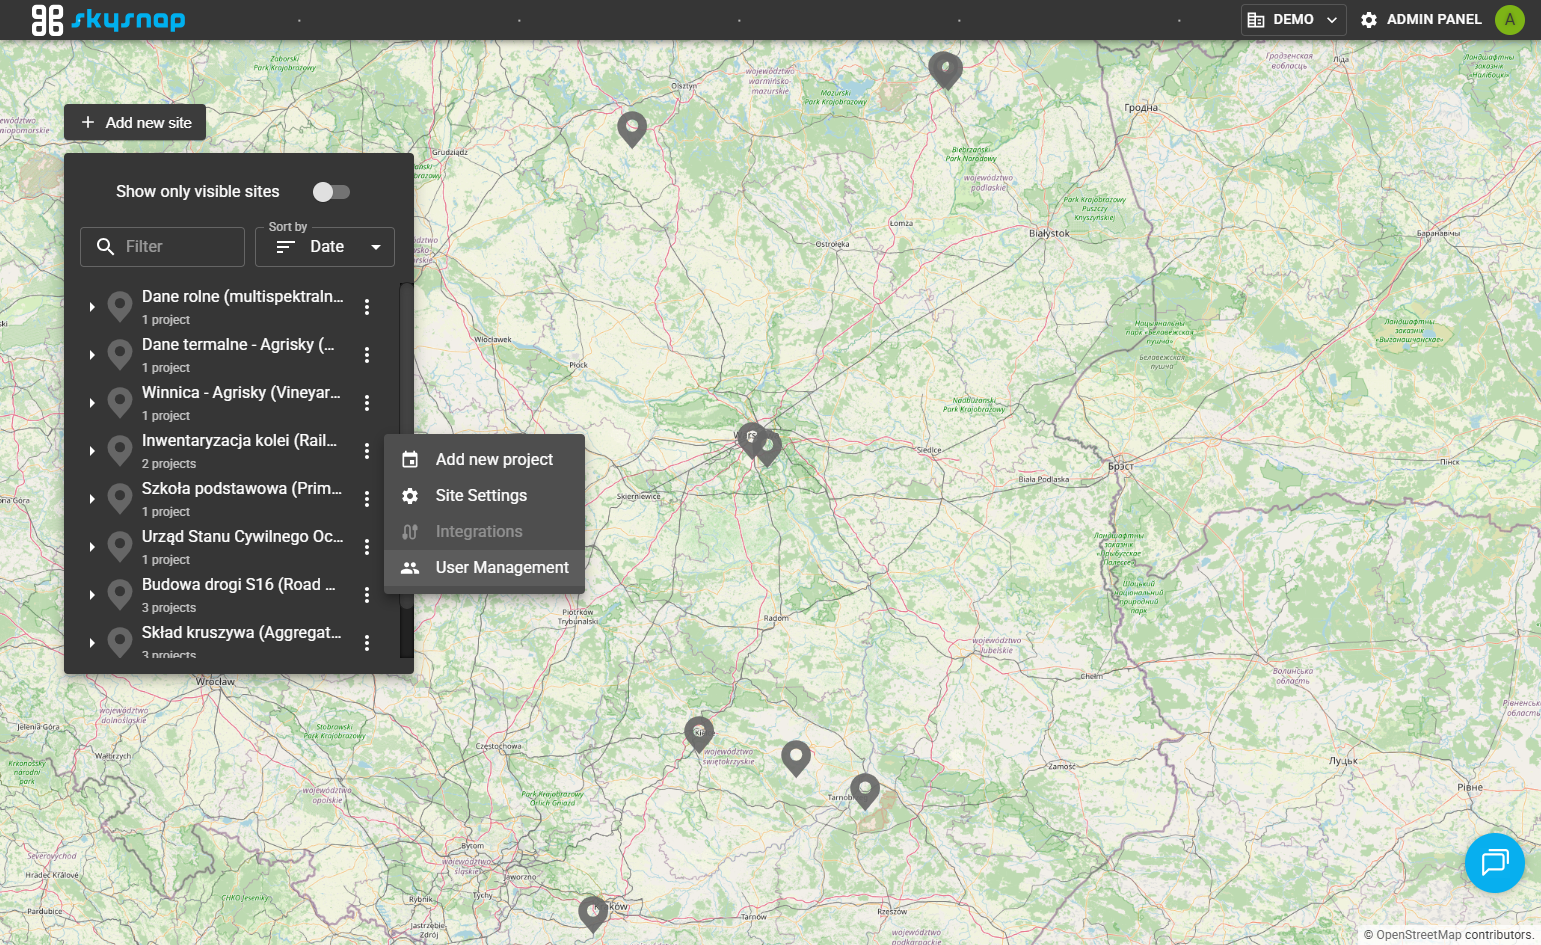Screen dimensions: 1541x945
Task: Click the site list scrollbar
Action: (406, 445)
